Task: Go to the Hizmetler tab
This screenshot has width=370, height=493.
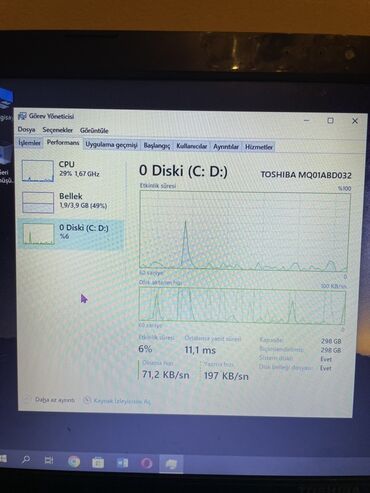Action: pyautogui.click(x=259, y=147)
